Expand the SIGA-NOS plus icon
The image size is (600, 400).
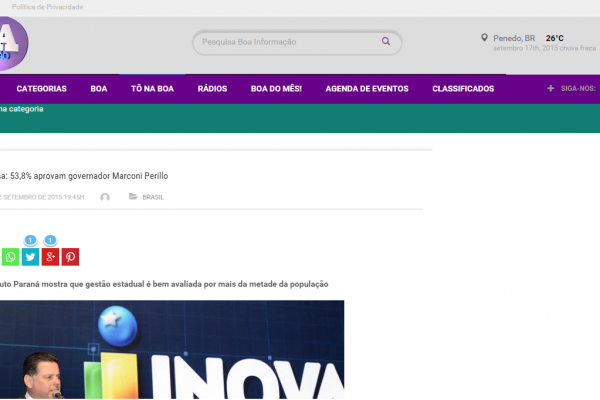pyautogui.click(x=550, y=88)
